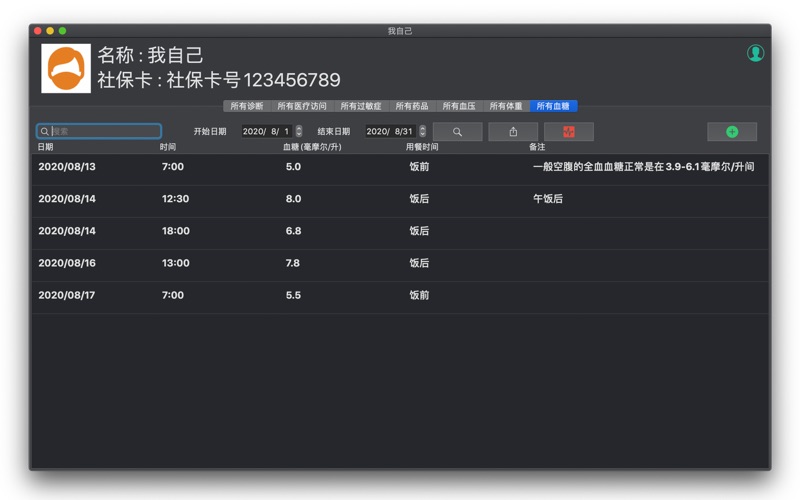
Task: Select the 2020/08/14 12:30 row time cell
Action: tap(176, 199)
